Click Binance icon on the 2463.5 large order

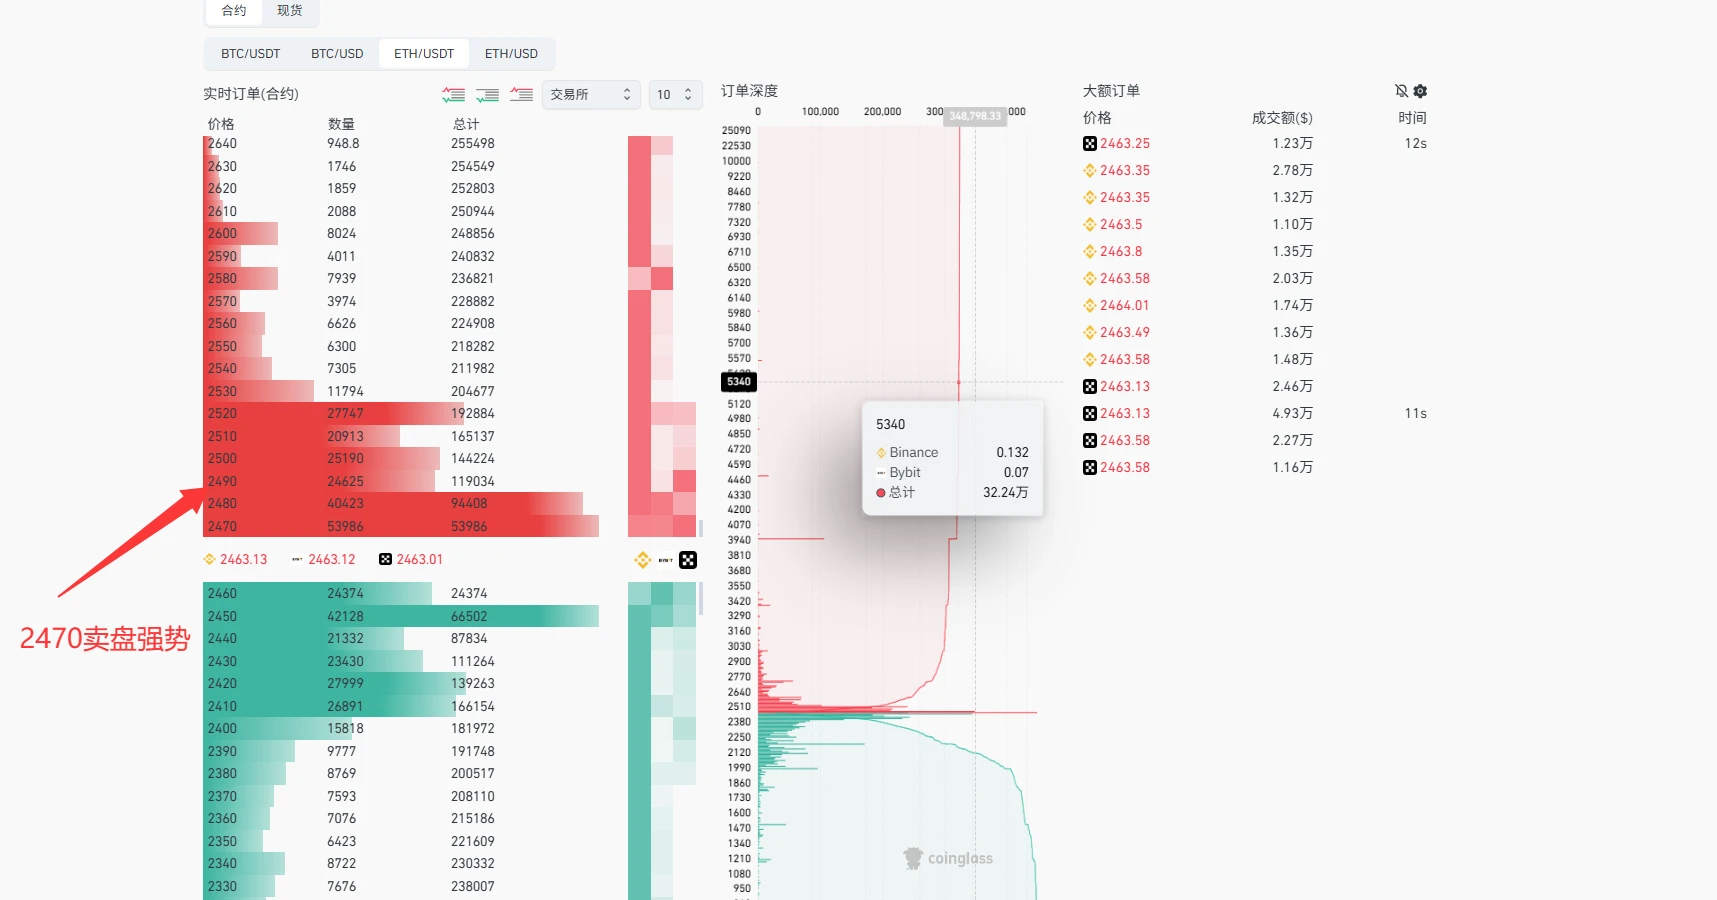tap(1090, 225)
